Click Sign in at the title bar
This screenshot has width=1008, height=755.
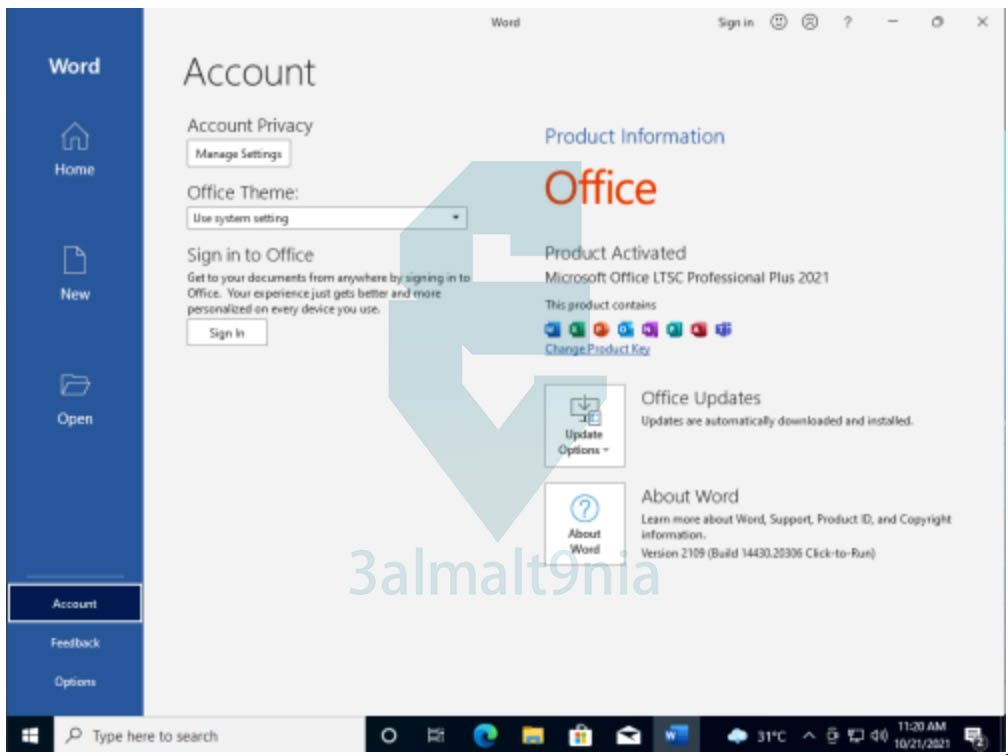[735, 23]
